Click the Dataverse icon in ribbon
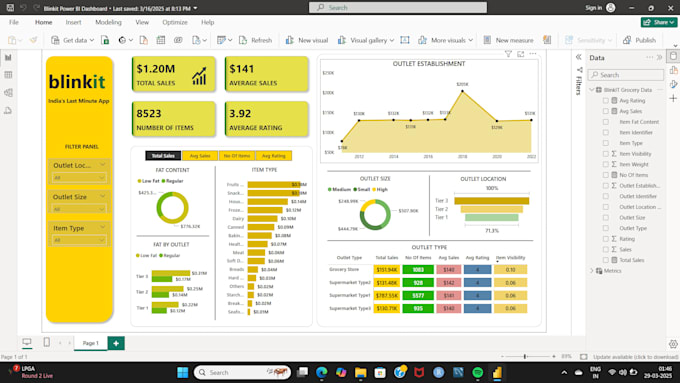Image resolution: width=680 pixels, height=383 pixels. (178, 40)
